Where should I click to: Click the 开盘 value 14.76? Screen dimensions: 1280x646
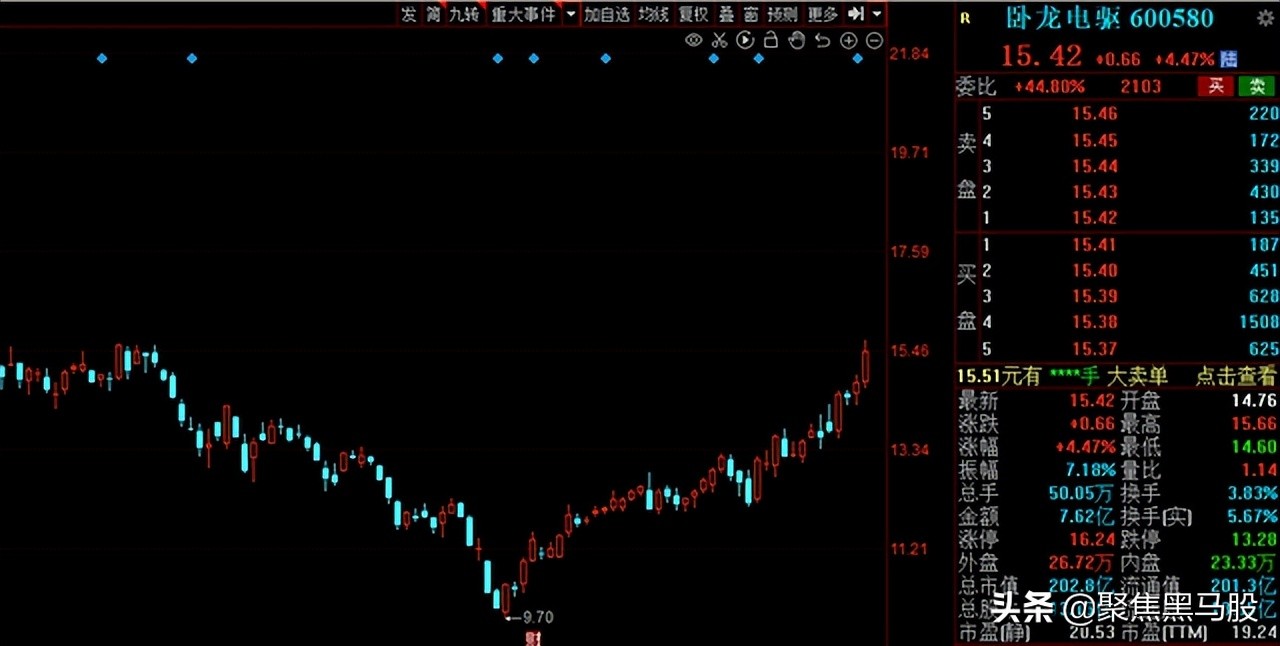tap(1254, 401)
